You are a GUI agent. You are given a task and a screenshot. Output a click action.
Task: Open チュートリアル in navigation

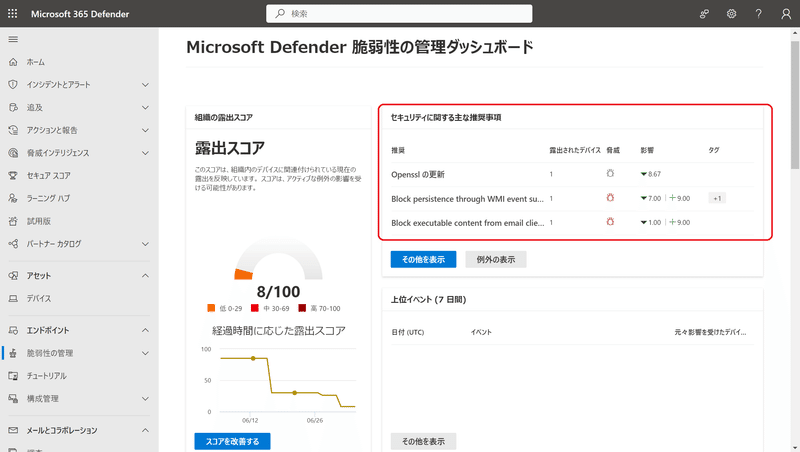pyautogui.click(x=46, y=376)
